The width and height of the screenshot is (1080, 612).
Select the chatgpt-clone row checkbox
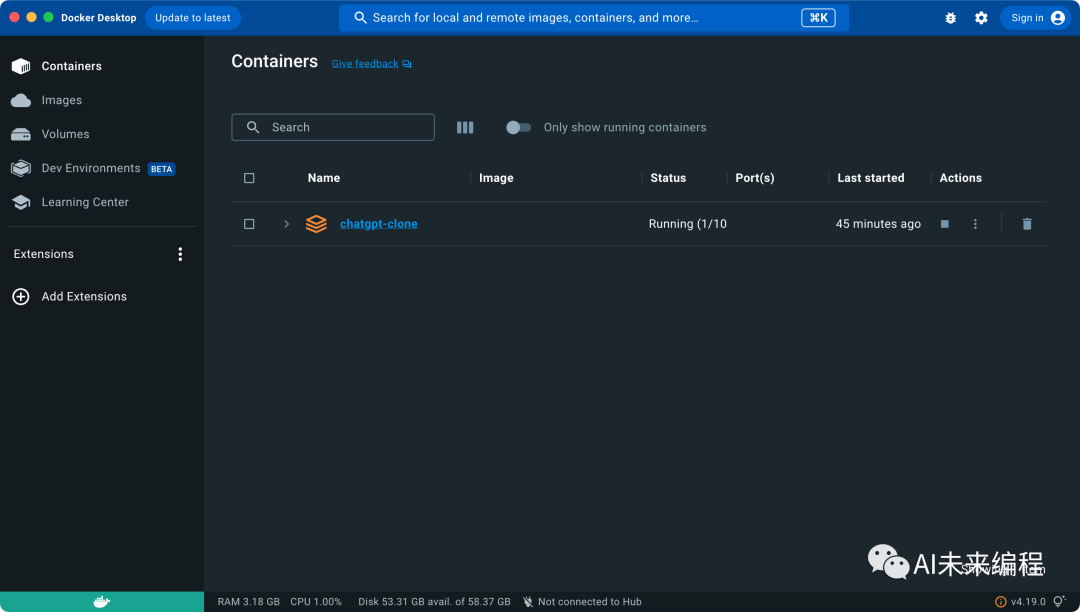point(249,224)
